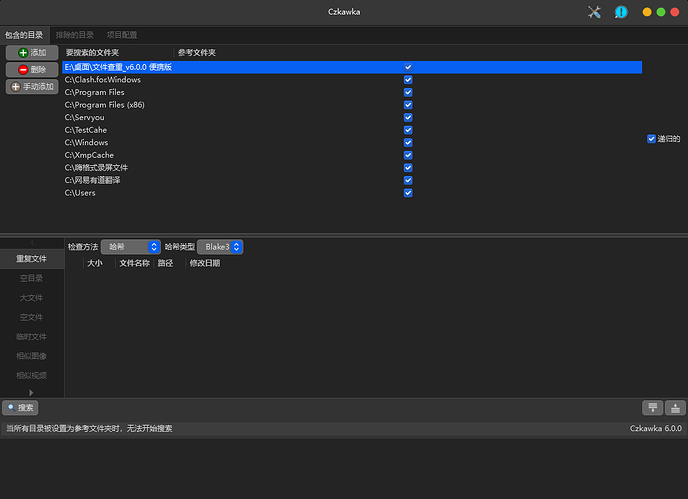Viewport: 688px width, 499px height.
Task: Open the Blake3 hash type dropdown
Action: pyautogui.click(x=220, y=246)
